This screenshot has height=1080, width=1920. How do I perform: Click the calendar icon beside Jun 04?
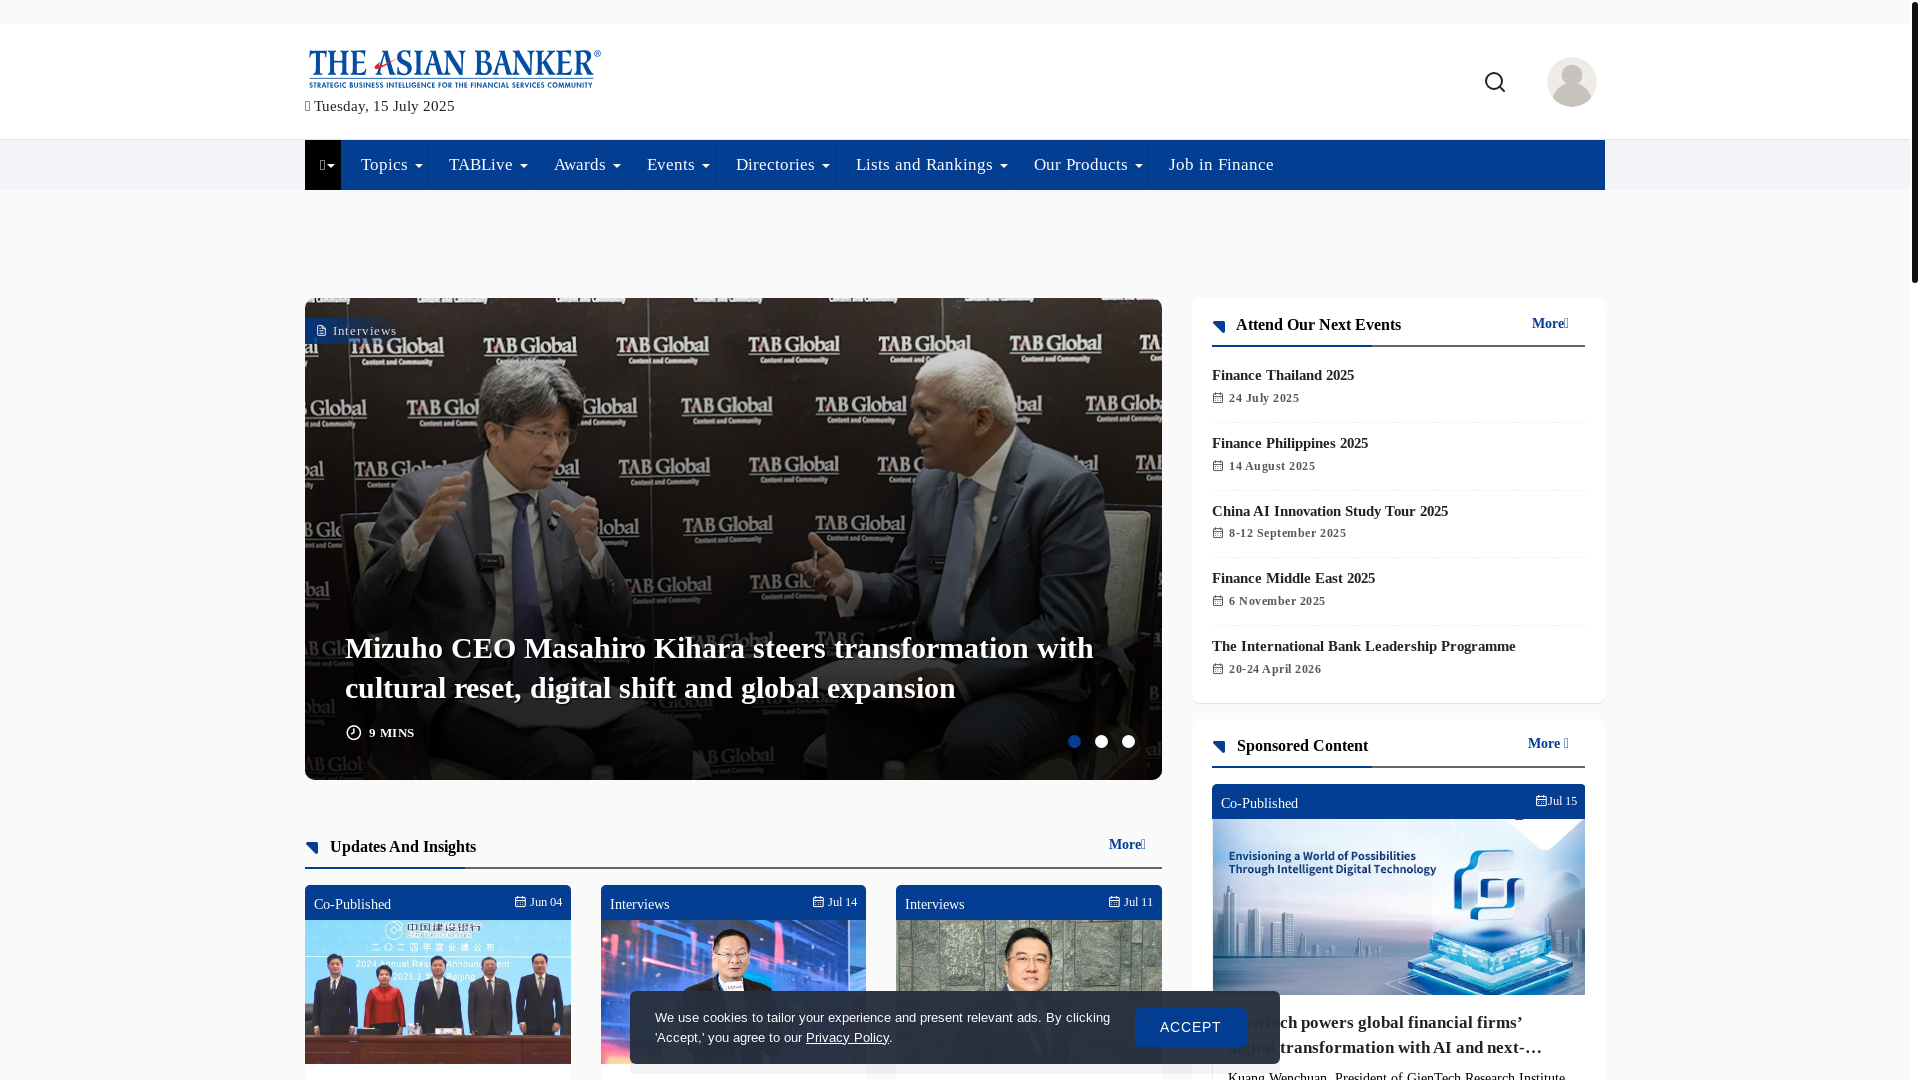coord(520,902)
